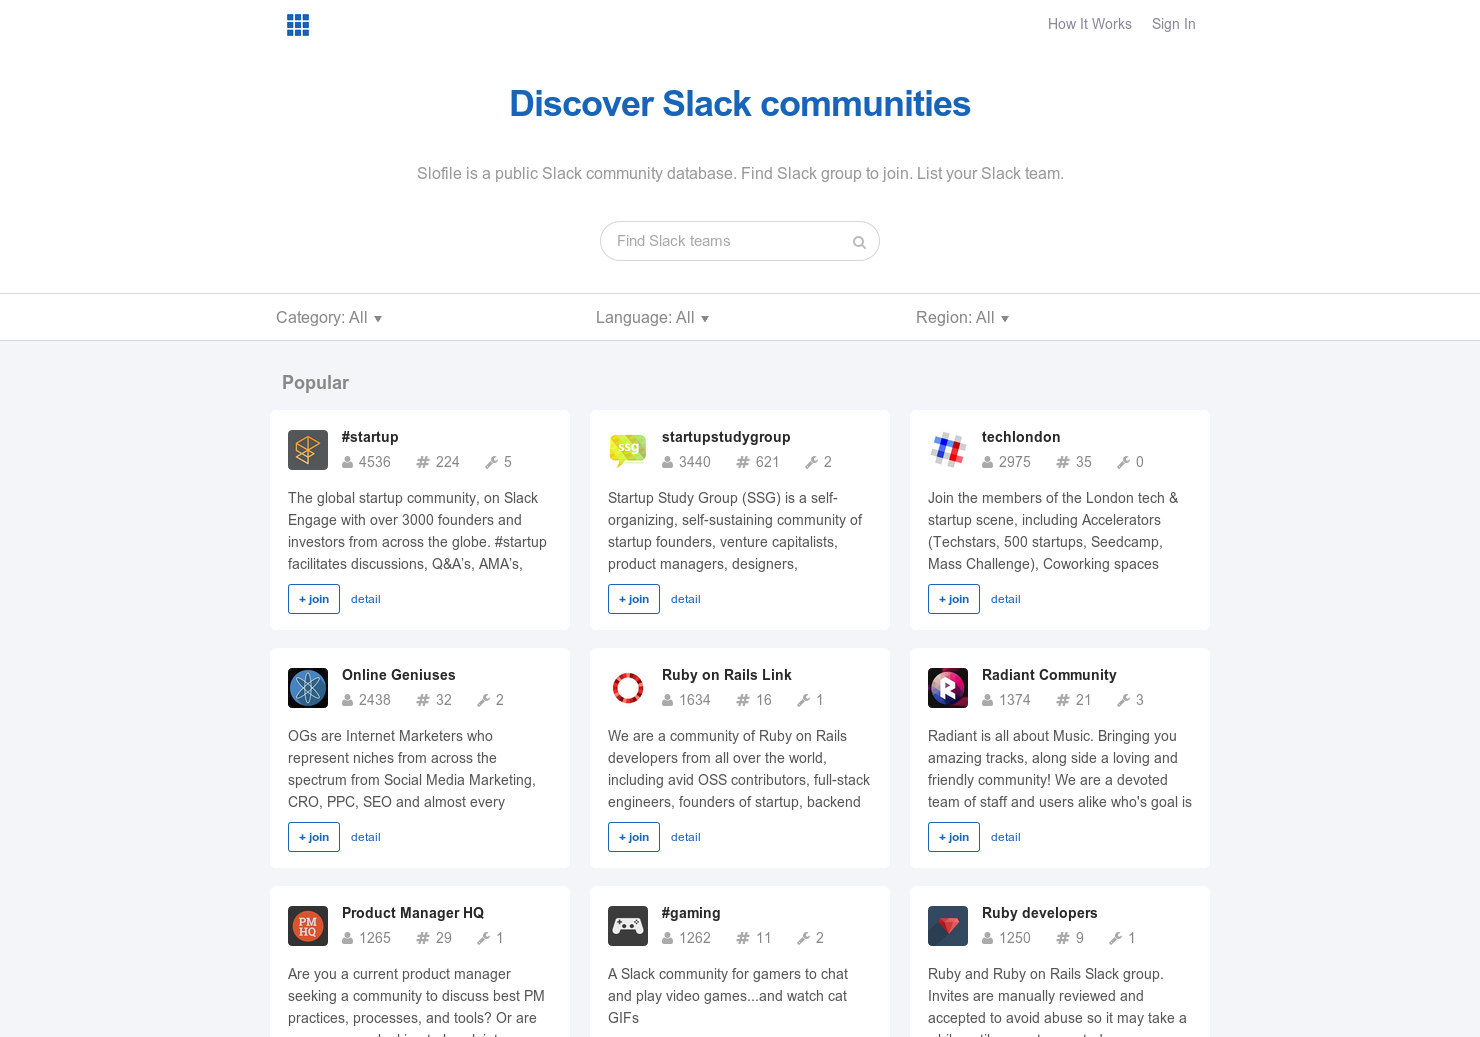Open the #startup title link
Viewport: 1480px width, 1037px height.
click(x=370, y=437)
